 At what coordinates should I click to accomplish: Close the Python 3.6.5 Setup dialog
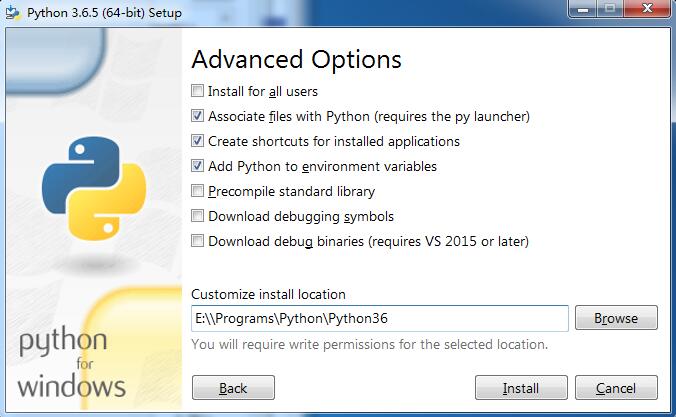[x=647, y=8]
